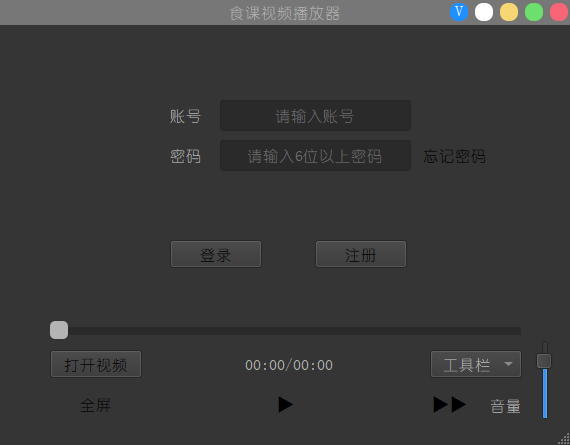Click the green circle maximize button

(534, 12)
